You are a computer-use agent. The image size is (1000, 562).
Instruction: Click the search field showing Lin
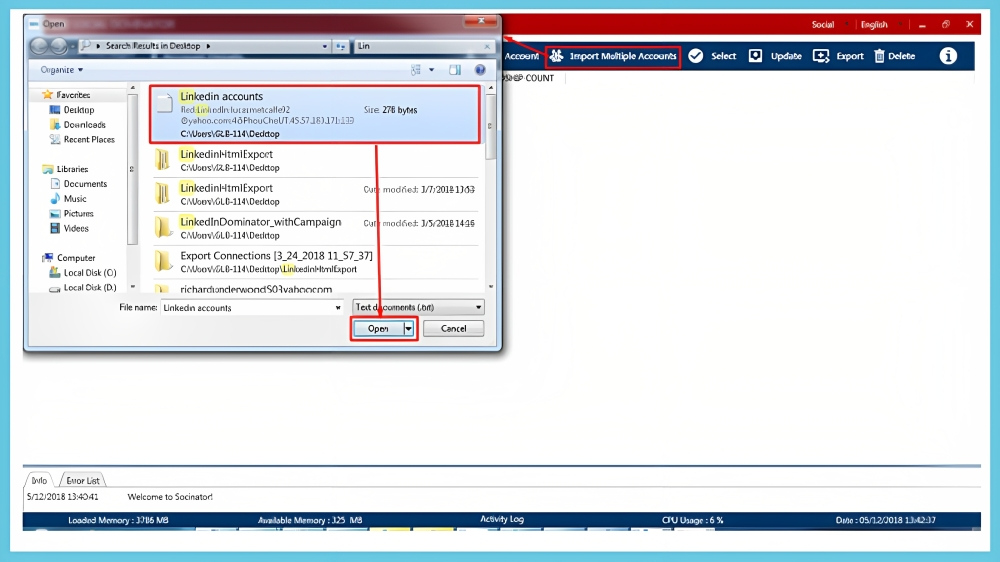pyautogui.click(x=418, y=46)
